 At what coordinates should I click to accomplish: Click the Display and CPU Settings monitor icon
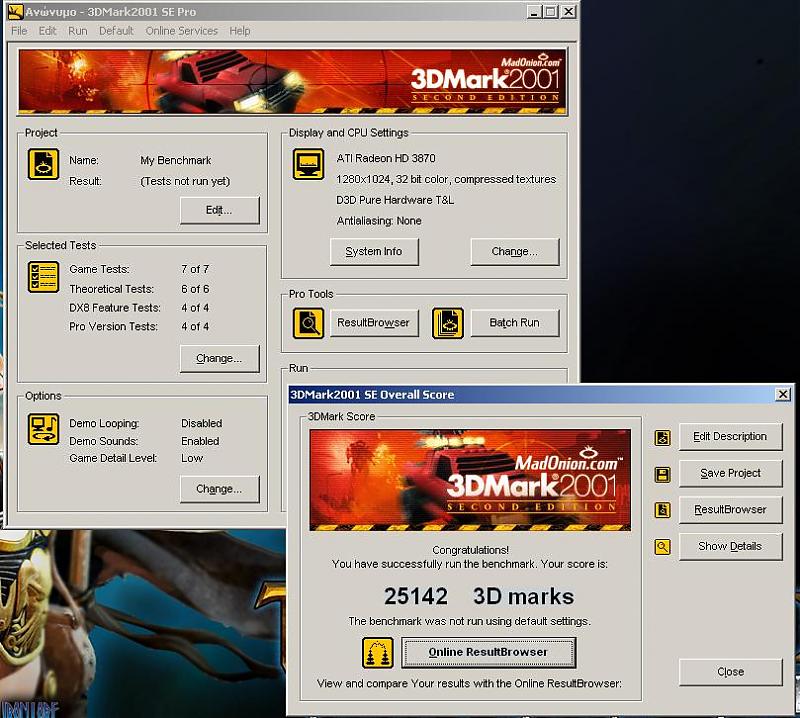308,164
